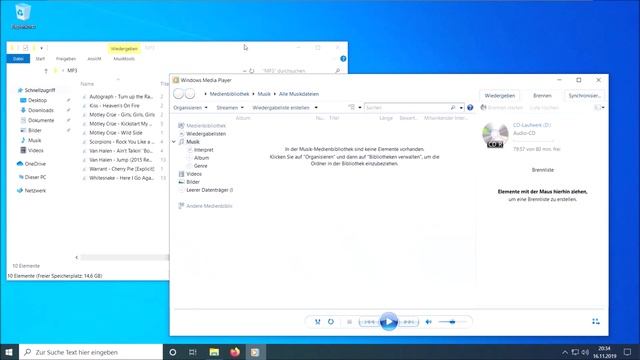Open the Organisieren dropdown menu

pos(190,108)
